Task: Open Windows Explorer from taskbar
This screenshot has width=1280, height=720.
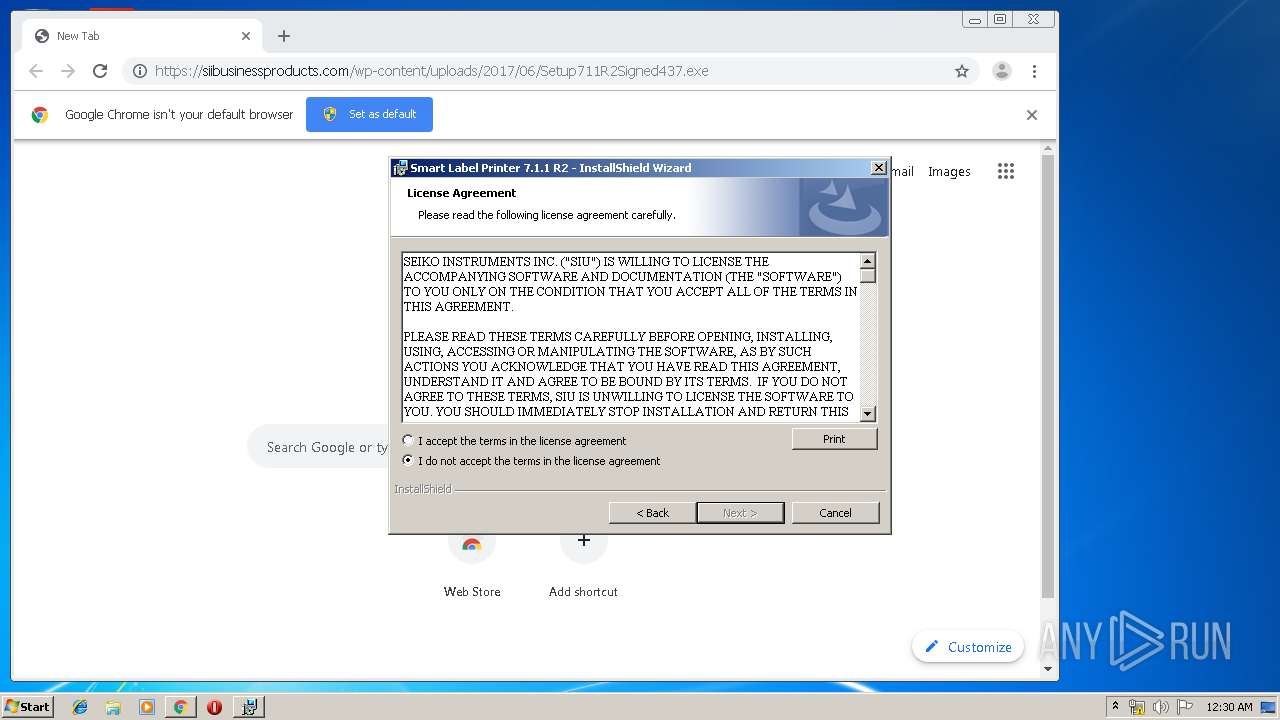Action: point(113,707)
